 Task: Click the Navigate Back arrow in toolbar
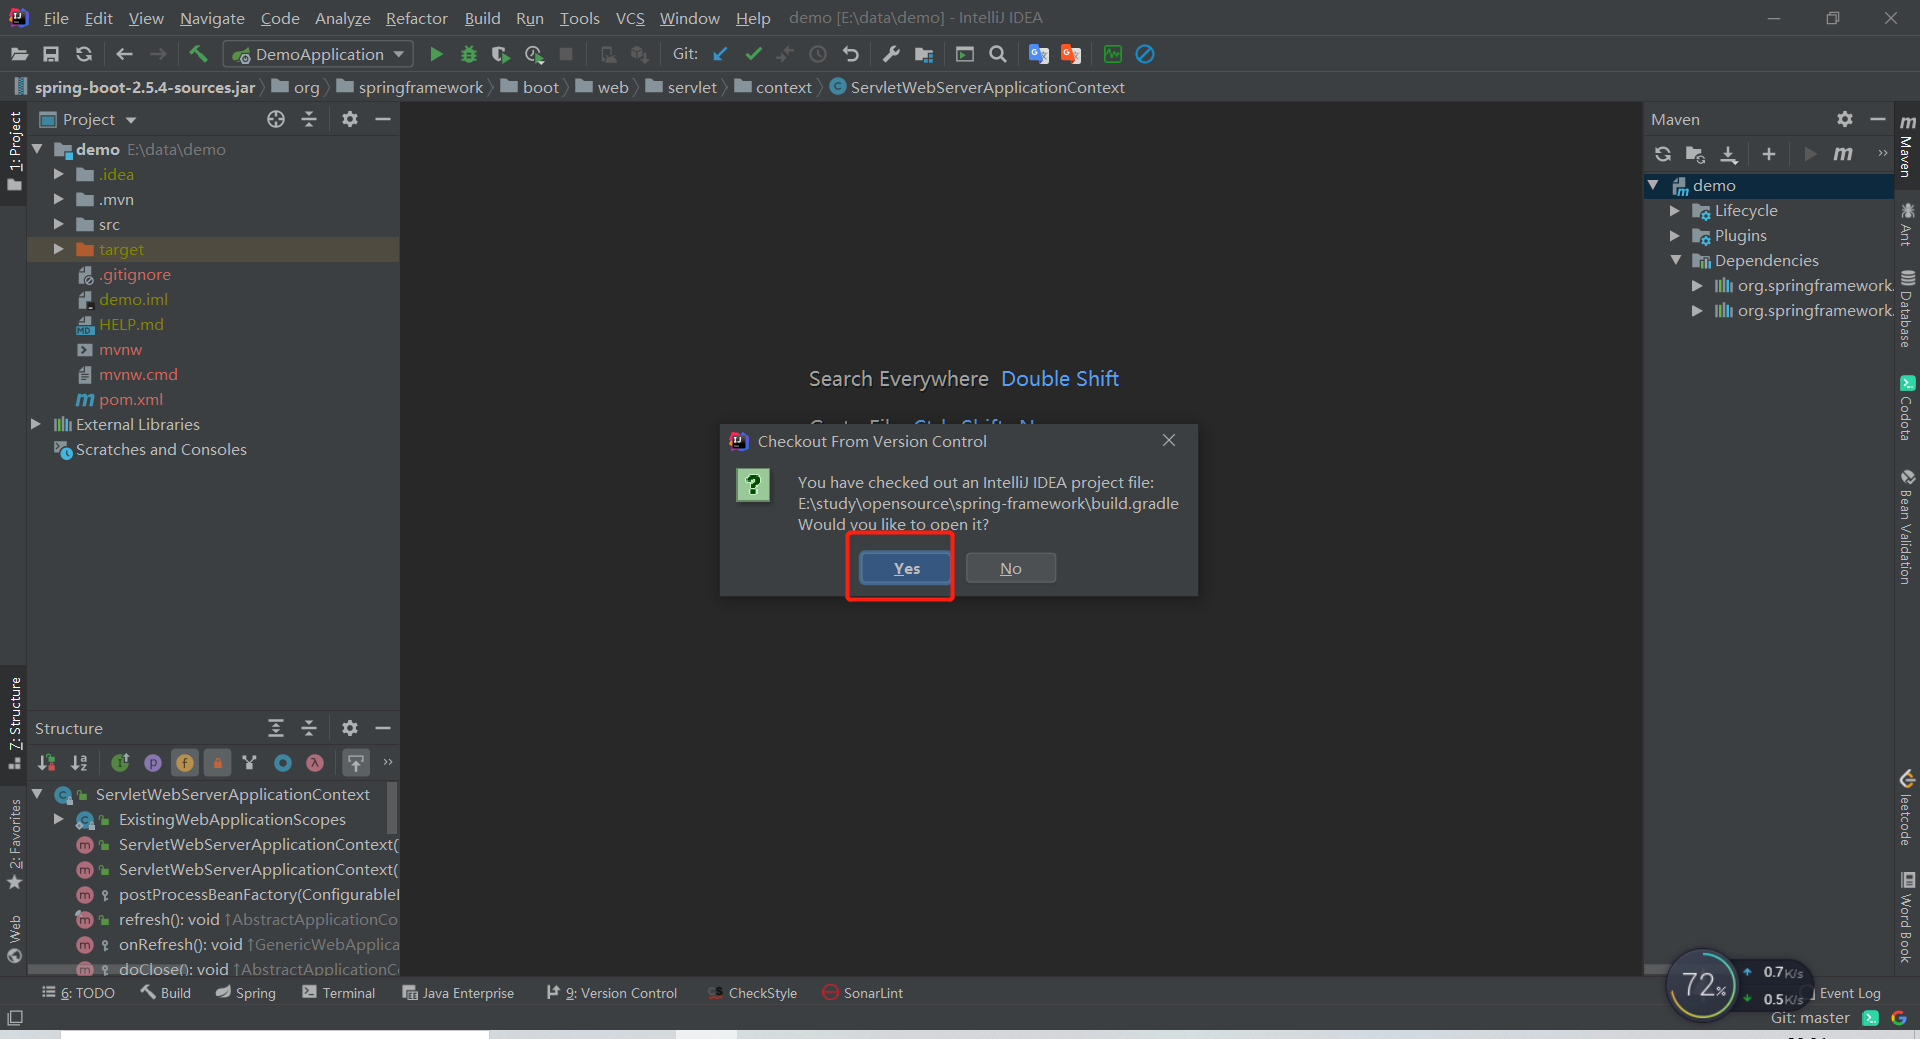(x=124, y=54)
